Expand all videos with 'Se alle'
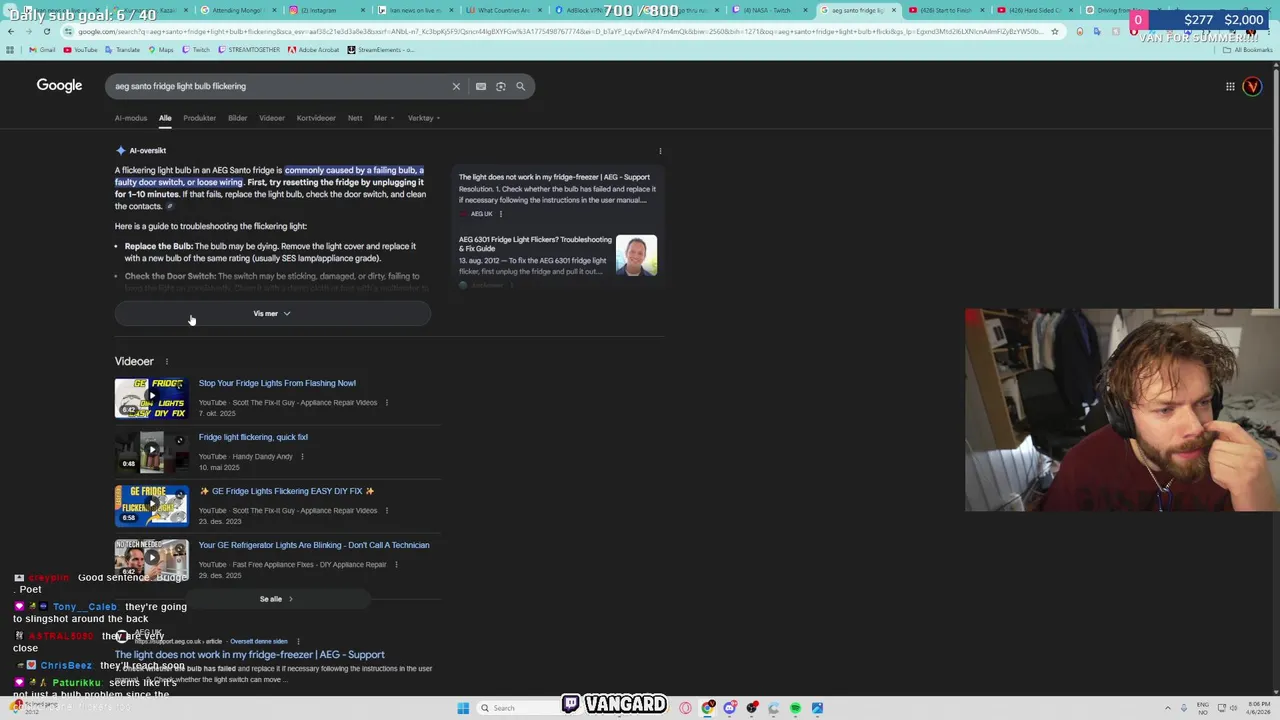1280x720 pixels. 276,599
